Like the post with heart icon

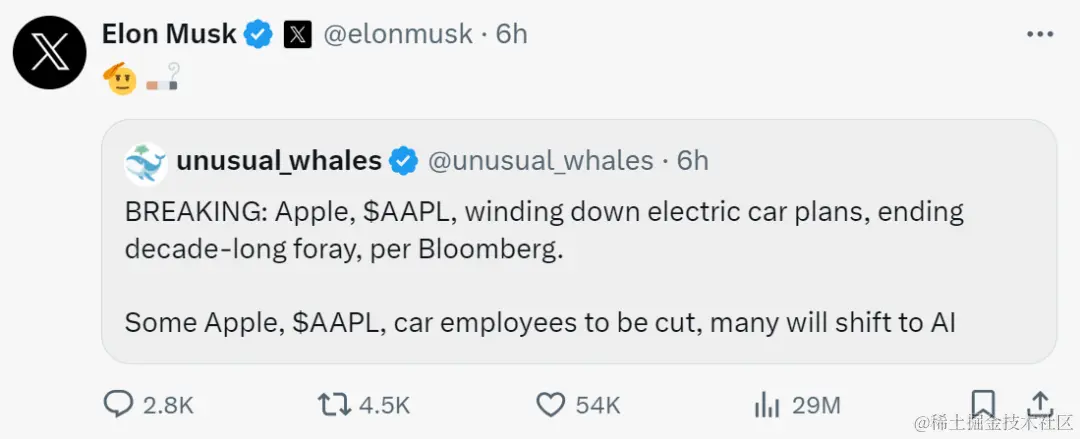coord(550,404)
